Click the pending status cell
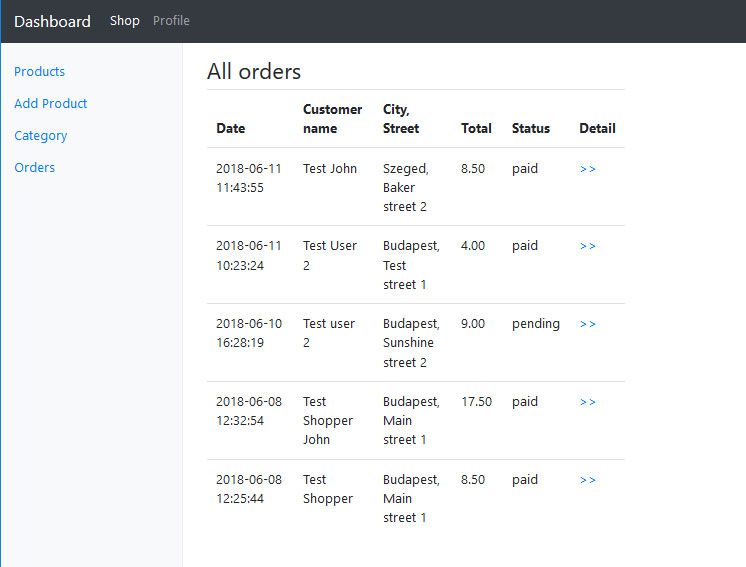This screenshot has width=746, height=567. [x=536, y=324]
